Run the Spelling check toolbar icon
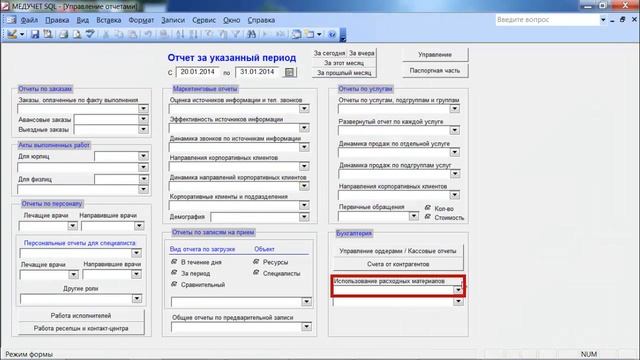 click(90, 34)
